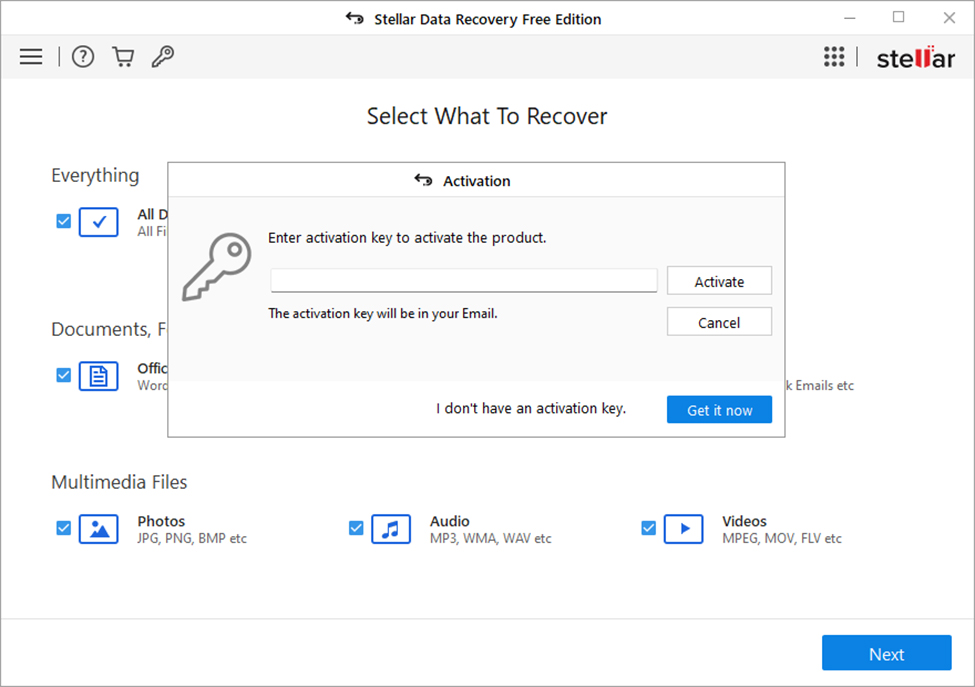This screenshot has height=687, width=975.
Task: Click the back arrow in the title bar
Action: (355, 18)
